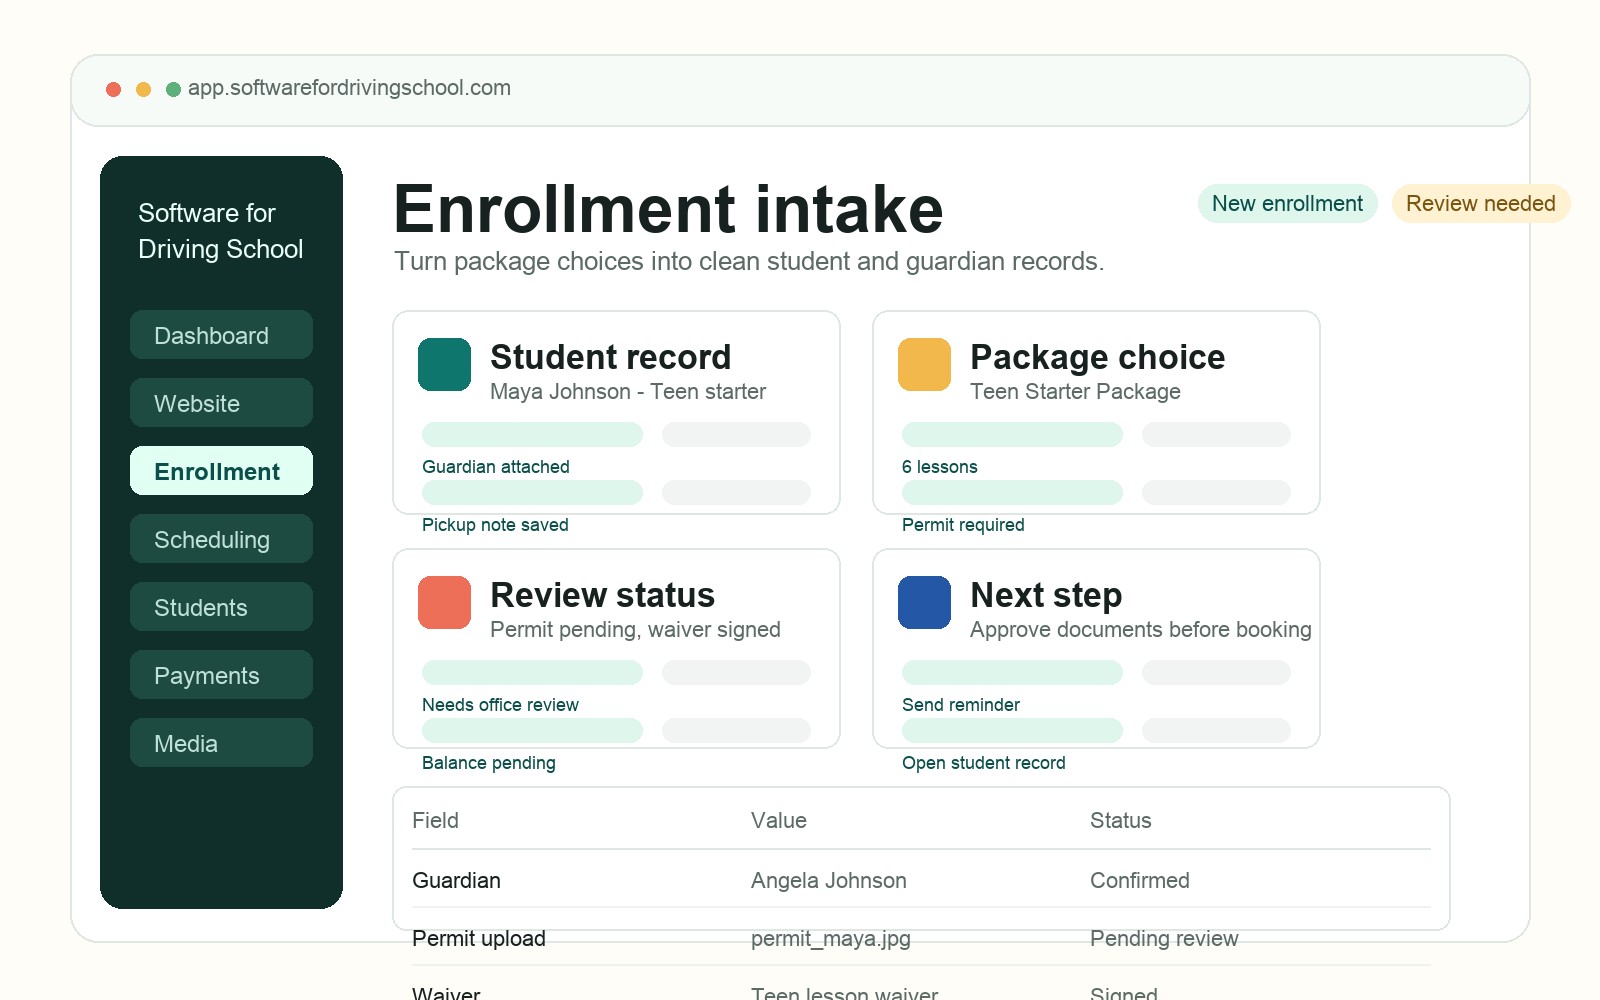
Task: Navigate to Students section
Action: 221,607
